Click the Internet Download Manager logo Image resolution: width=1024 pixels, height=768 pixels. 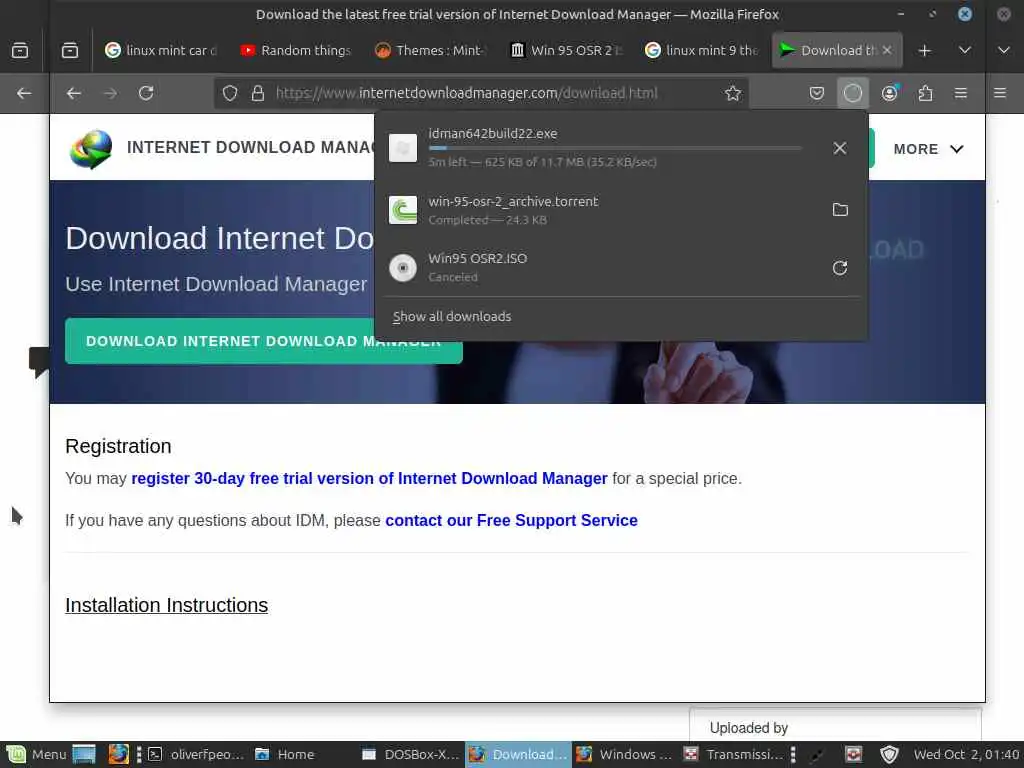[x=91, y=148]
